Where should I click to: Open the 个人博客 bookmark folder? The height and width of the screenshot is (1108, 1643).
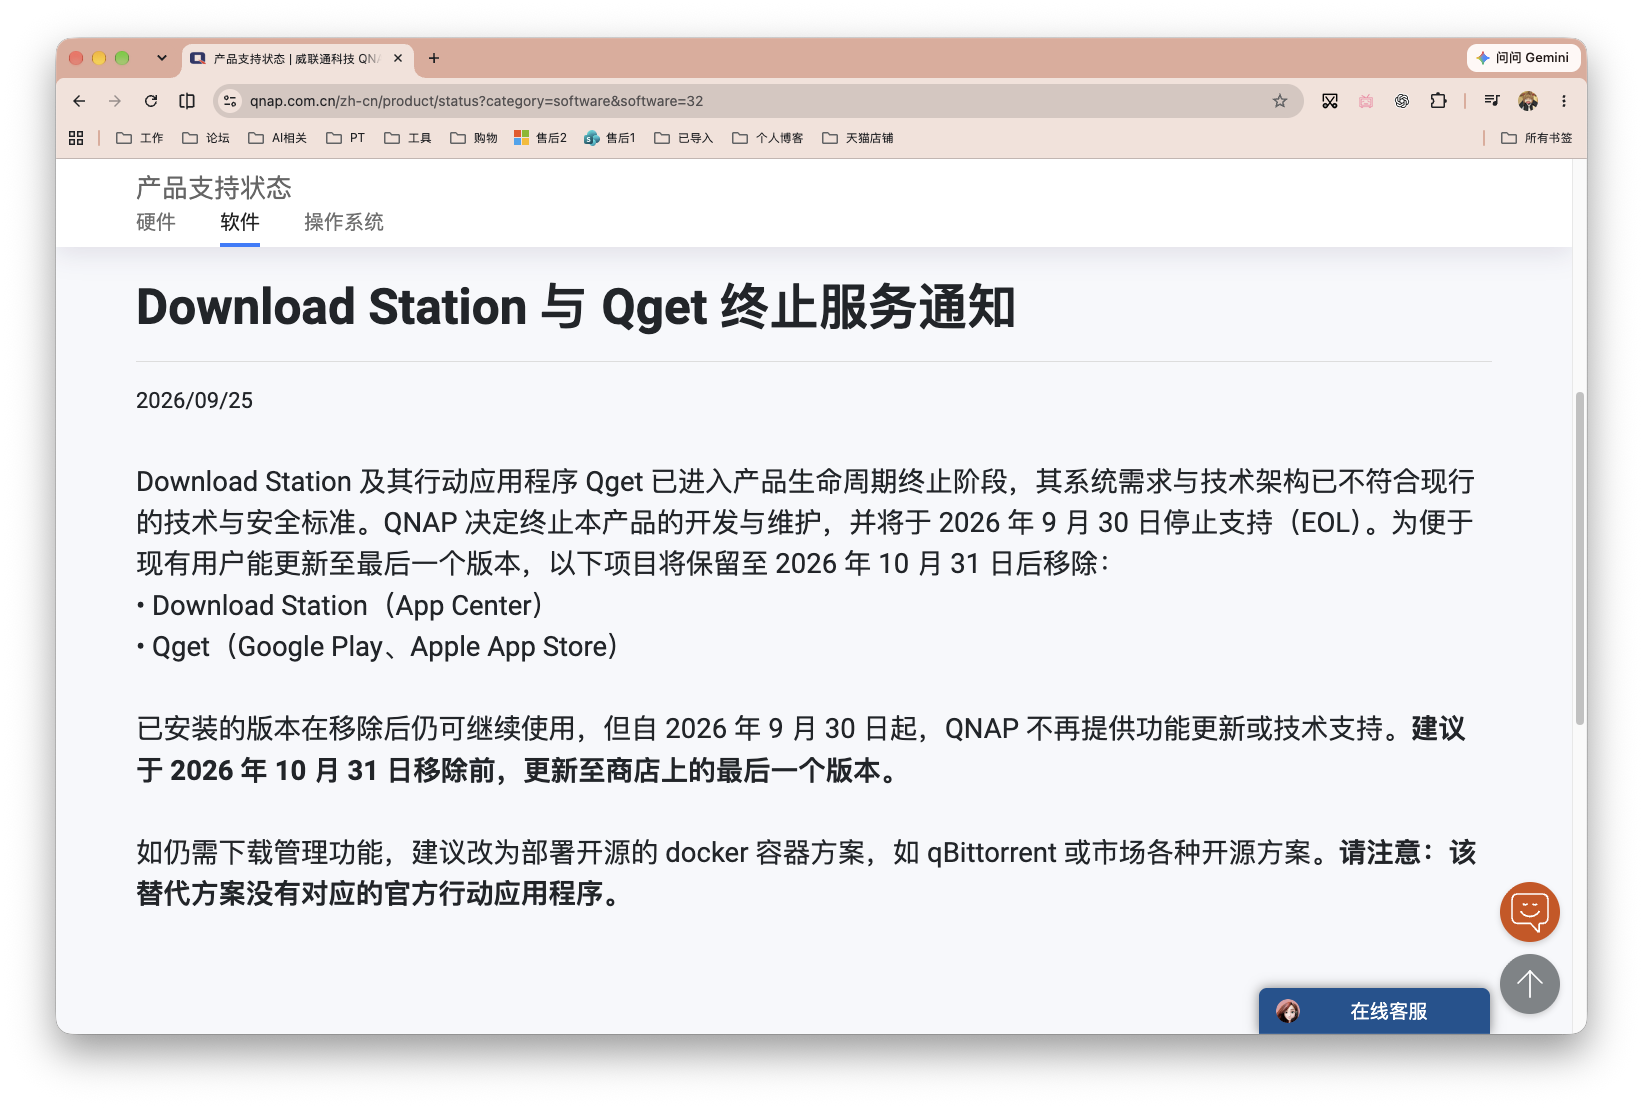(x=768, y=138)
